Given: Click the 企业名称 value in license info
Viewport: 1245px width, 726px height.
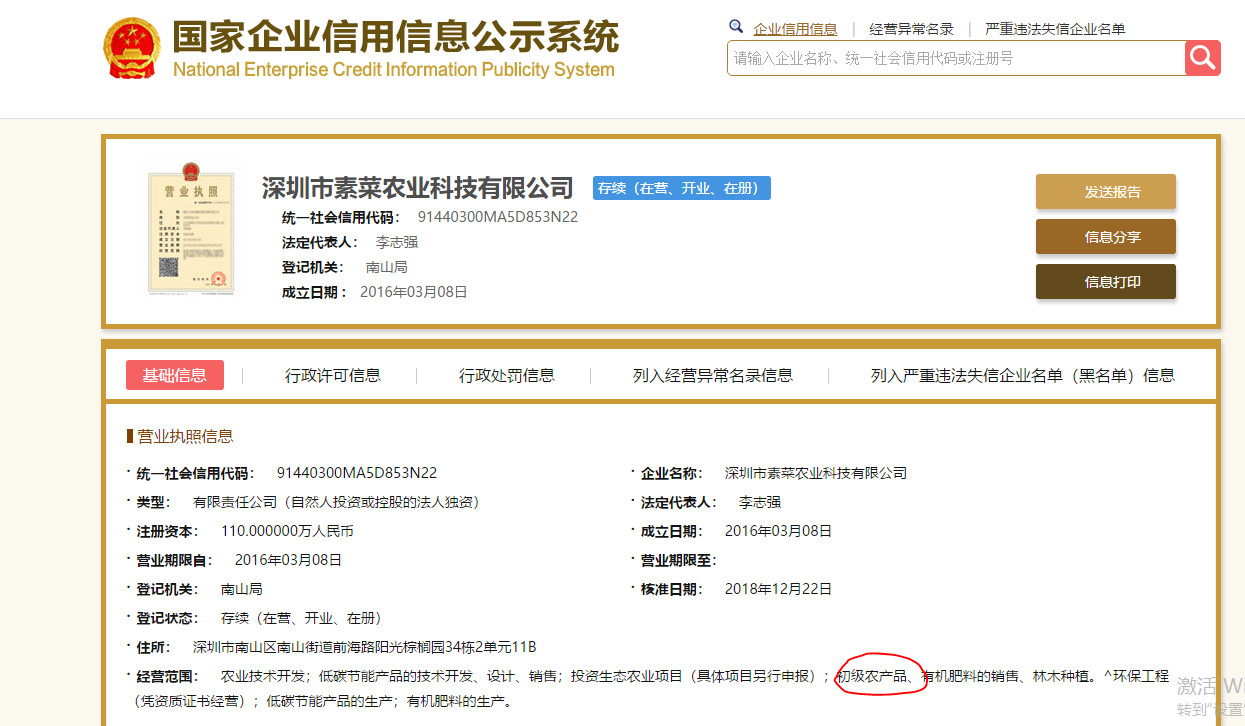Looking at the screenshot, I should point(816,473).
